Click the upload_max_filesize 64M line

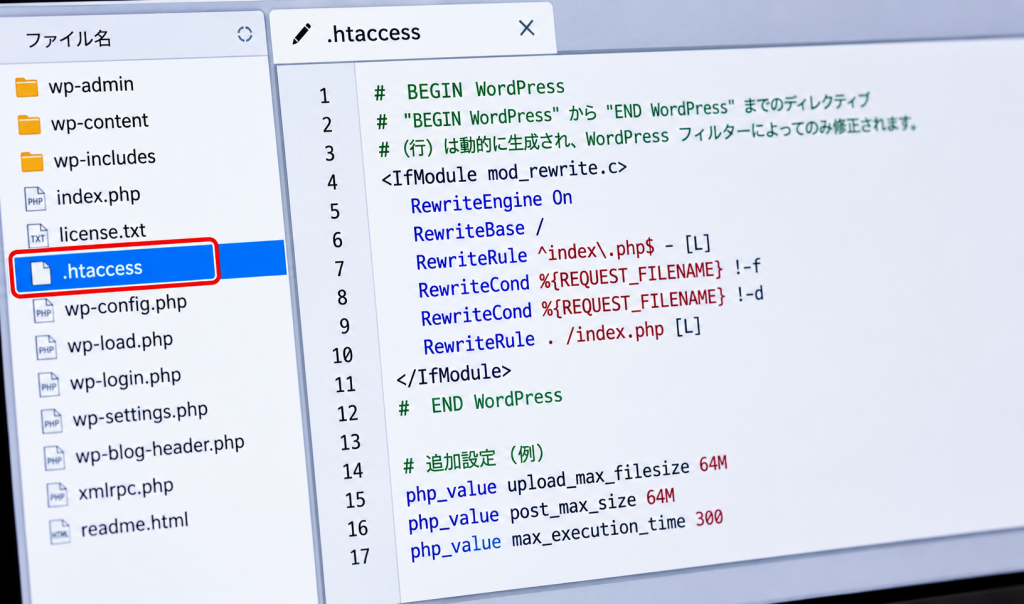[x=566, y=481]
